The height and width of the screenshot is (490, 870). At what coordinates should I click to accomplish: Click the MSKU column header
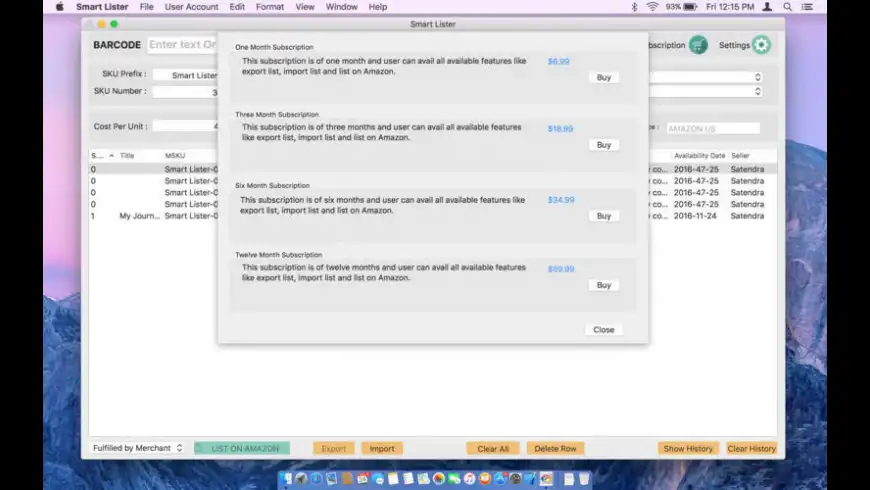175,155
